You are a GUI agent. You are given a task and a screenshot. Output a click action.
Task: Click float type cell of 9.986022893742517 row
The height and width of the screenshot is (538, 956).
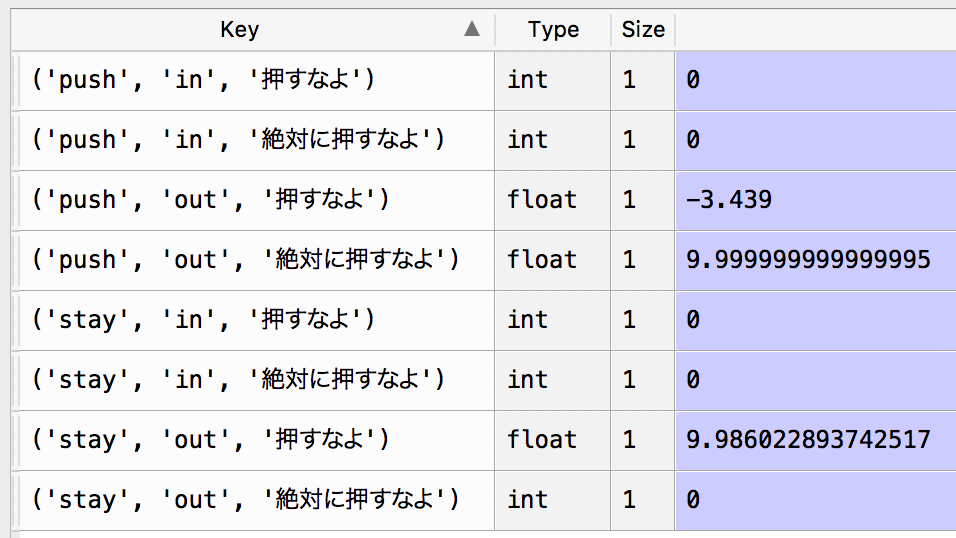point(542,440)
